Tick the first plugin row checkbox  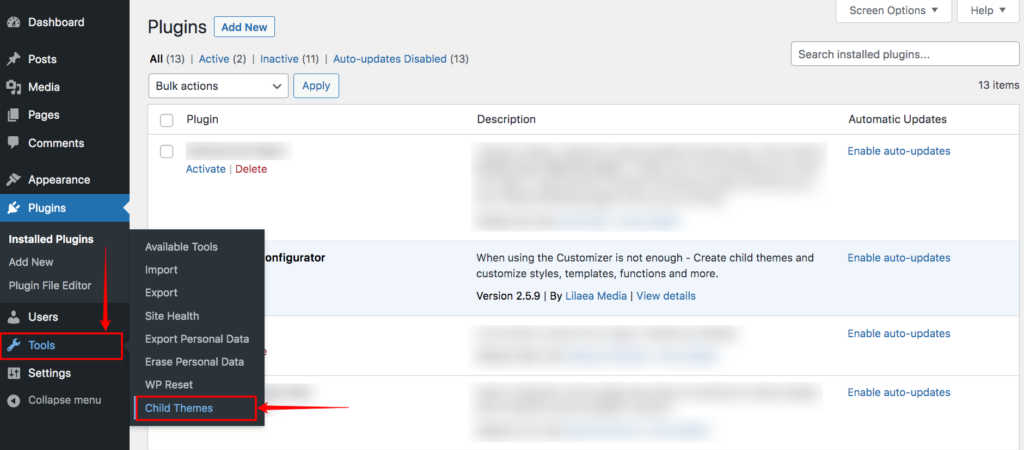pos(167,152)
